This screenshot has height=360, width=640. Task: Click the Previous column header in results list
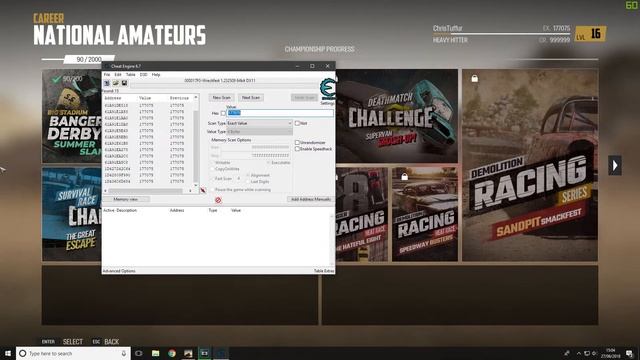point(180,98)
